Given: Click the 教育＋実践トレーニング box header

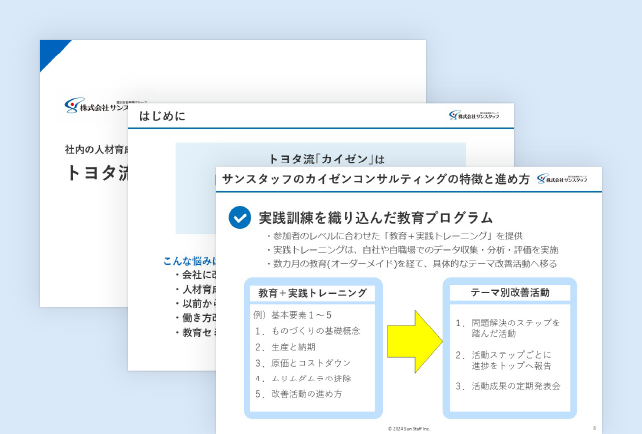Looking at the screenshot, I should pyautogui.click(x=312, y=293).
